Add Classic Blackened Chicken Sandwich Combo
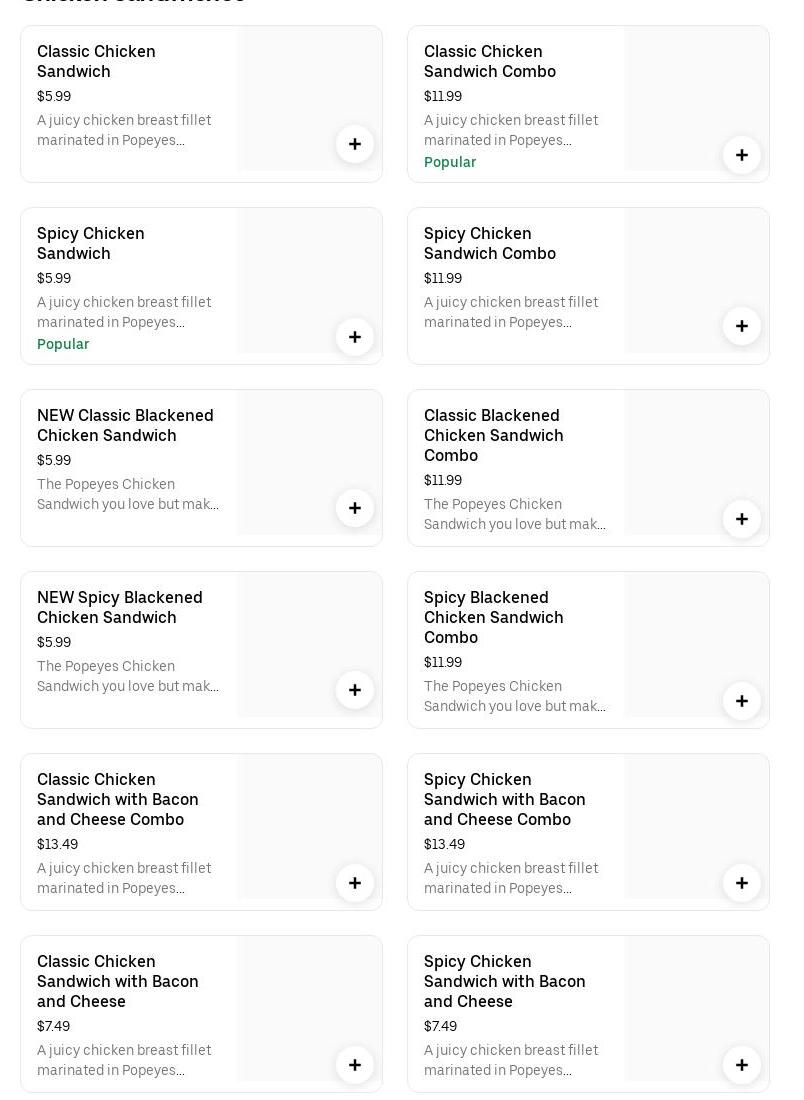The image size is (804, 1100). (x=742, y=519)
